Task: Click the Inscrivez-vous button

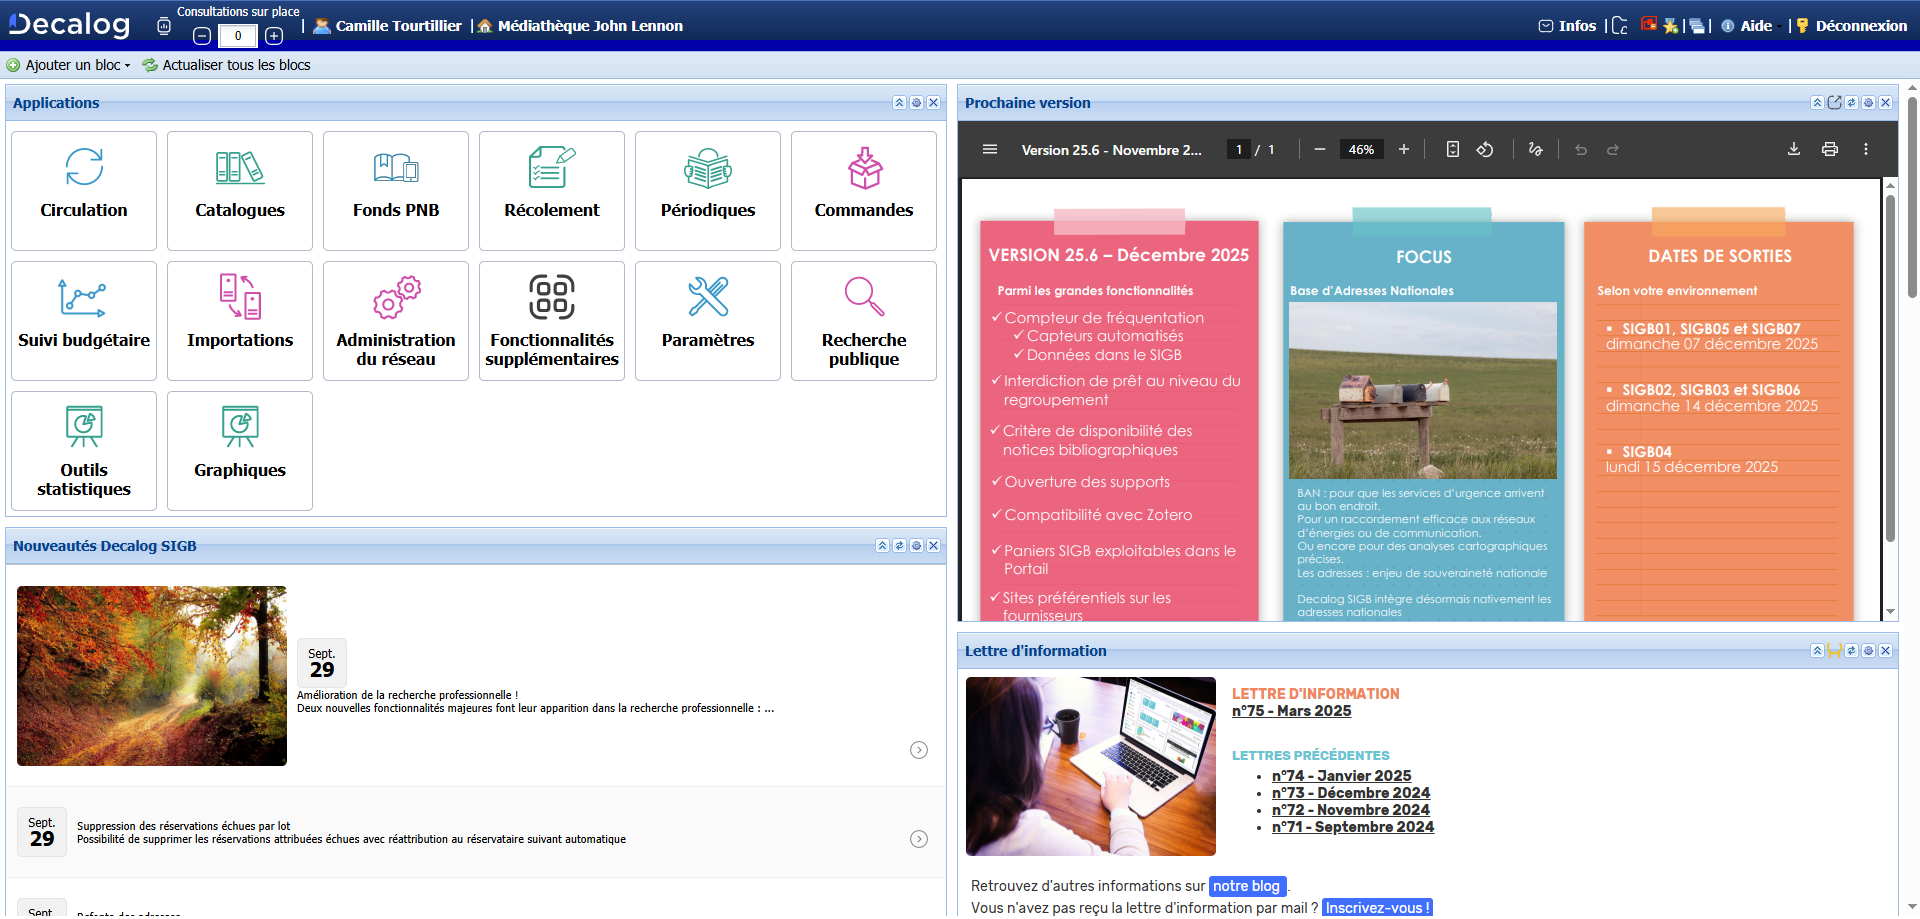Action: [1377, 907]
